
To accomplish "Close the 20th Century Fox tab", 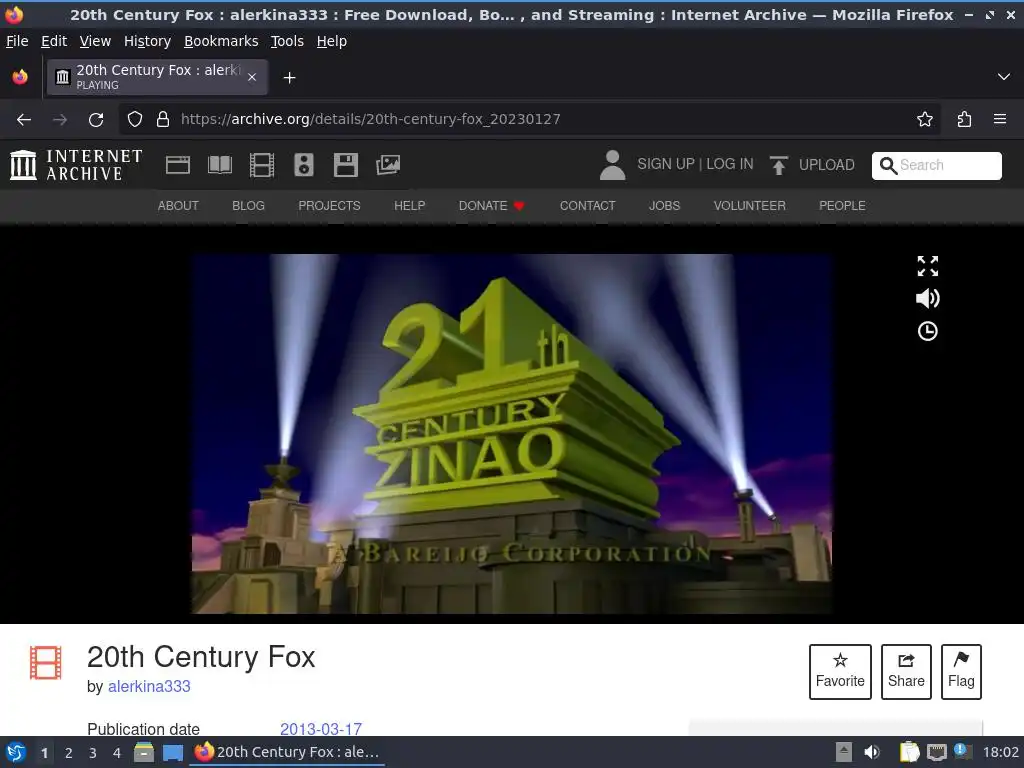I will point(252,77).
